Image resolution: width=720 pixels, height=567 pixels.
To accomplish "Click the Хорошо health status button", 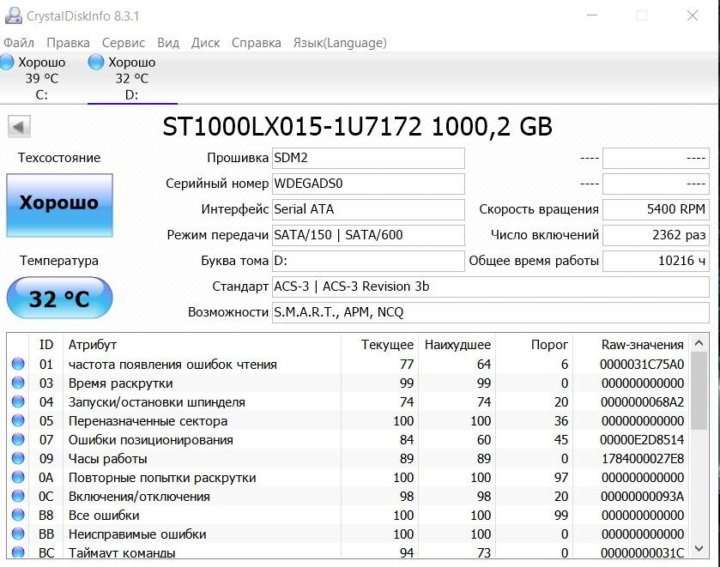I will (59, 204).
